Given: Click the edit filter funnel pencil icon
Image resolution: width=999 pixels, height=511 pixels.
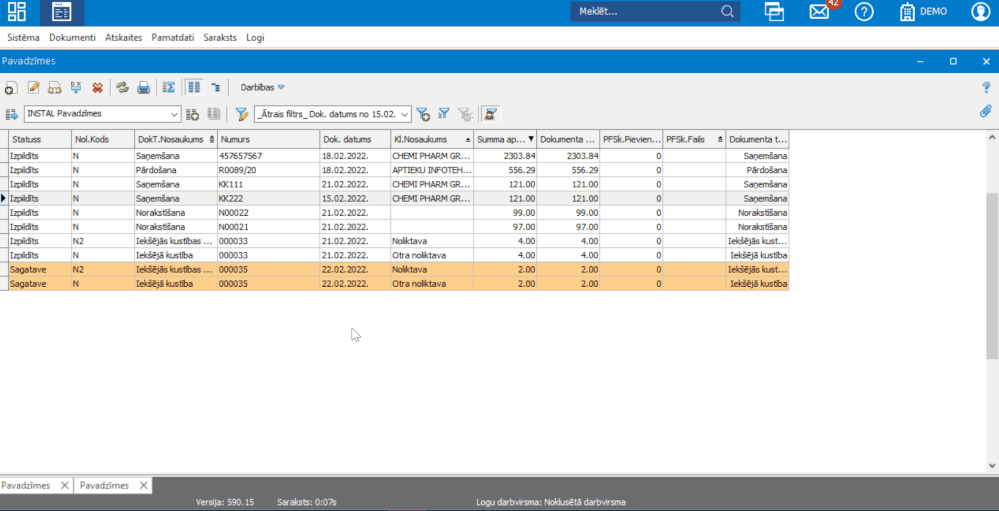Looking at the screenshot, I should click(241, 114).
